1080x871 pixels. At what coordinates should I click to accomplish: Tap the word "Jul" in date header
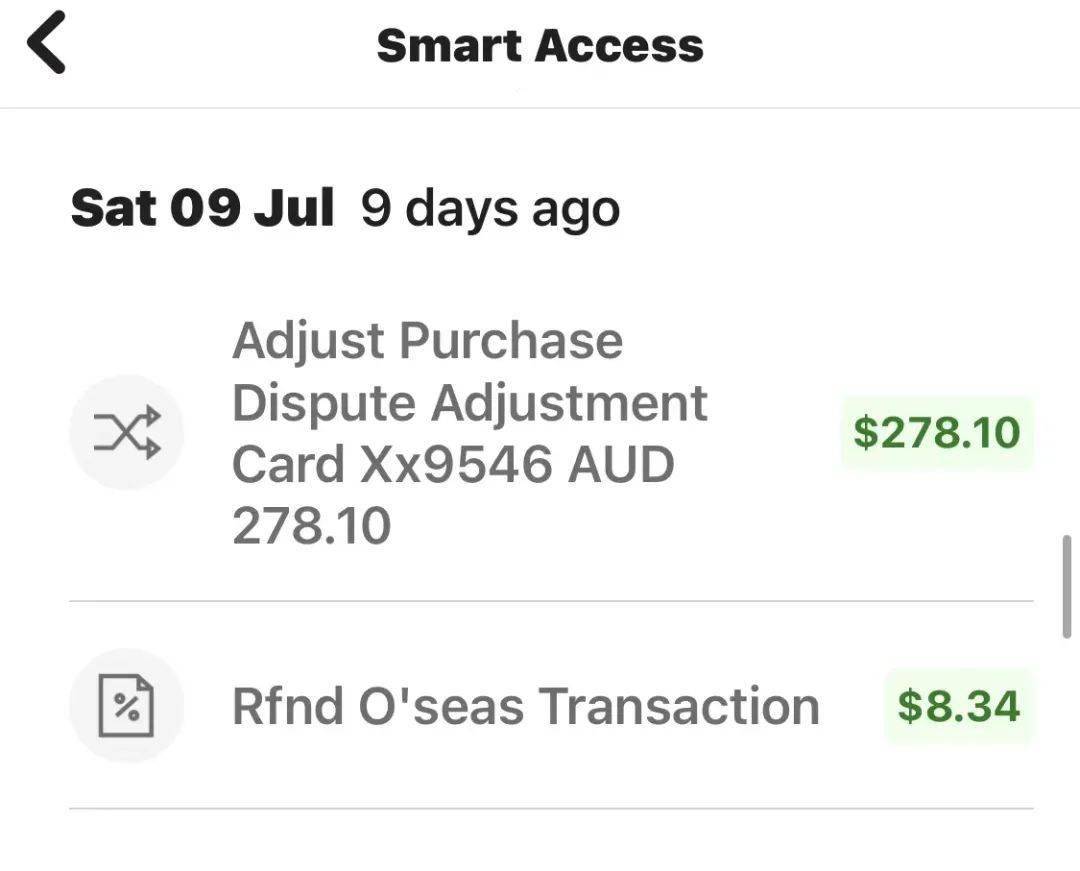tap(294, 208)
